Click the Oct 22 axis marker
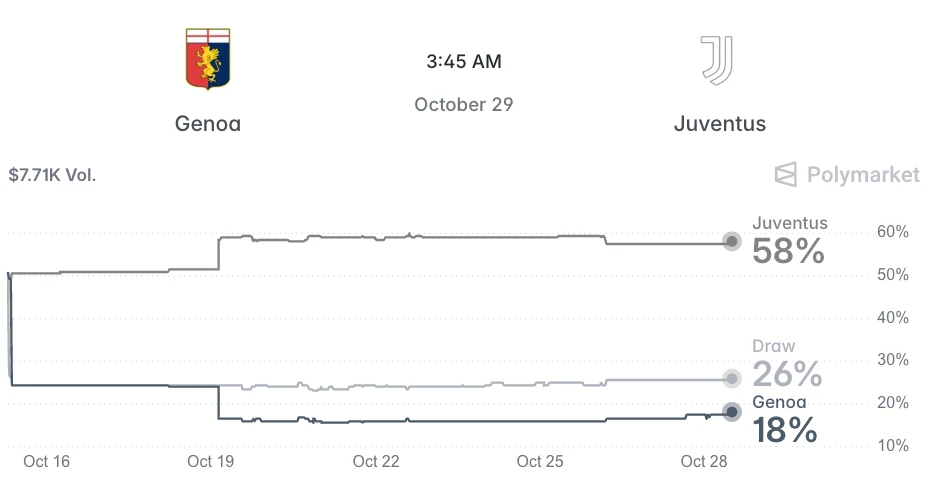This screenshot has width=932, height=498. click(376, 462)
